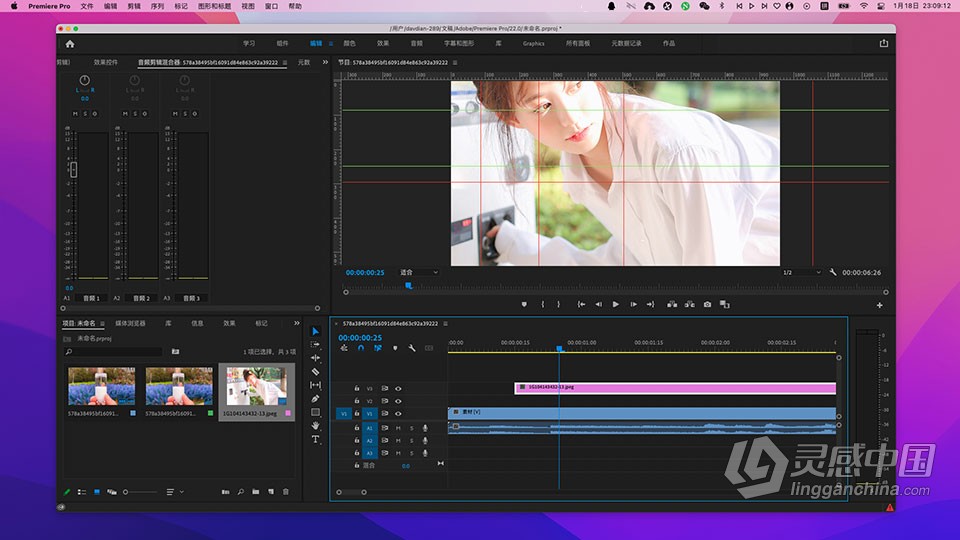Click the find magnifier icon in project panel footer
960x540 pixels.
[x=241, y=492]
